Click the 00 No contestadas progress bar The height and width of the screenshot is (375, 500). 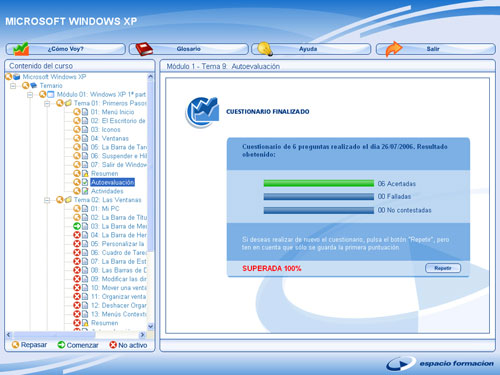(x=319, y=210)
